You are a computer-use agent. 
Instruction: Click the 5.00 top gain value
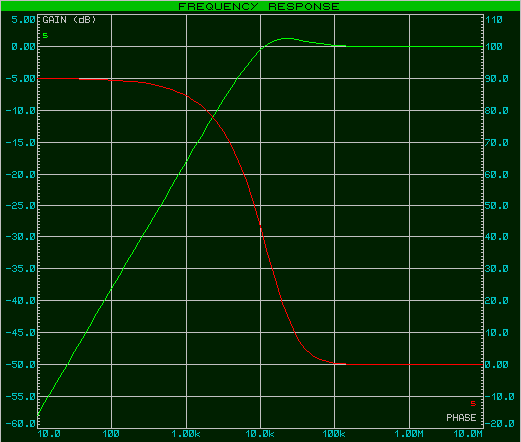pos(23,20)
